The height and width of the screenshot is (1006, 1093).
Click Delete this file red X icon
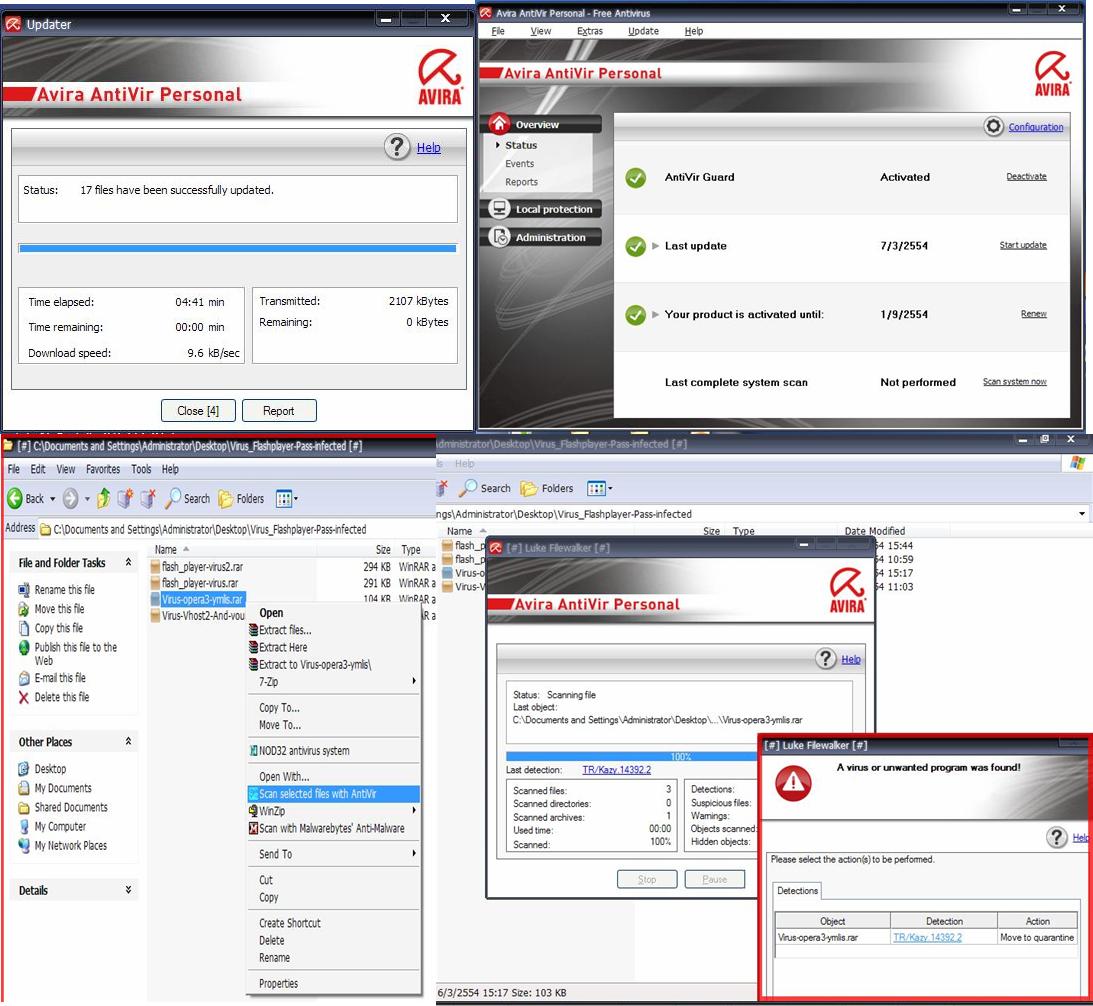24,697
